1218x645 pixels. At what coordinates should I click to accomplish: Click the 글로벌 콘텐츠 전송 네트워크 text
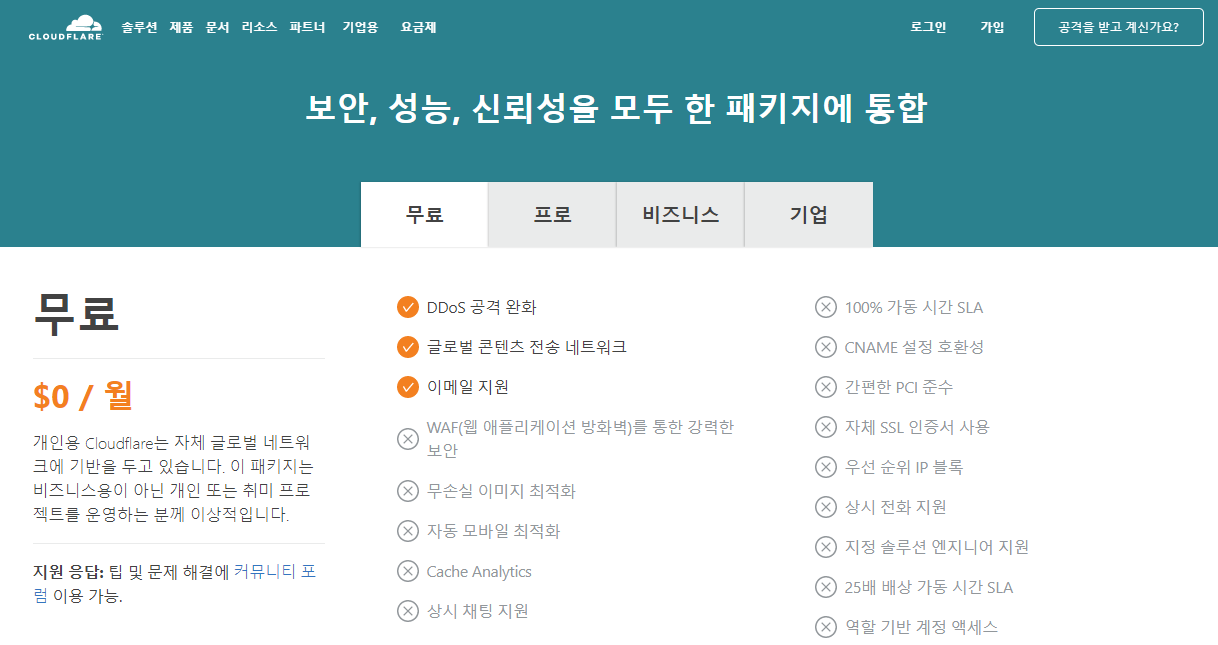(x=527, y=347)
